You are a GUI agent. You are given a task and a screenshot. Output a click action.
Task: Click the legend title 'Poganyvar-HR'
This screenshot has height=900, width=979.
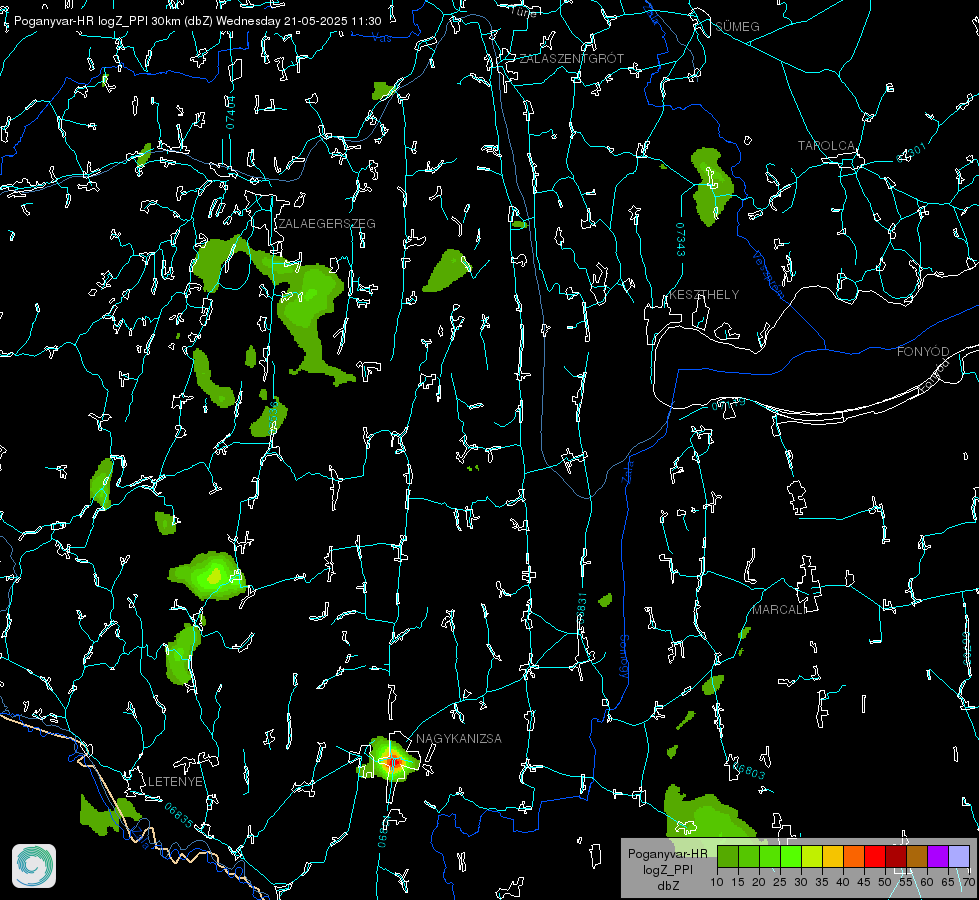click(667, 854)
